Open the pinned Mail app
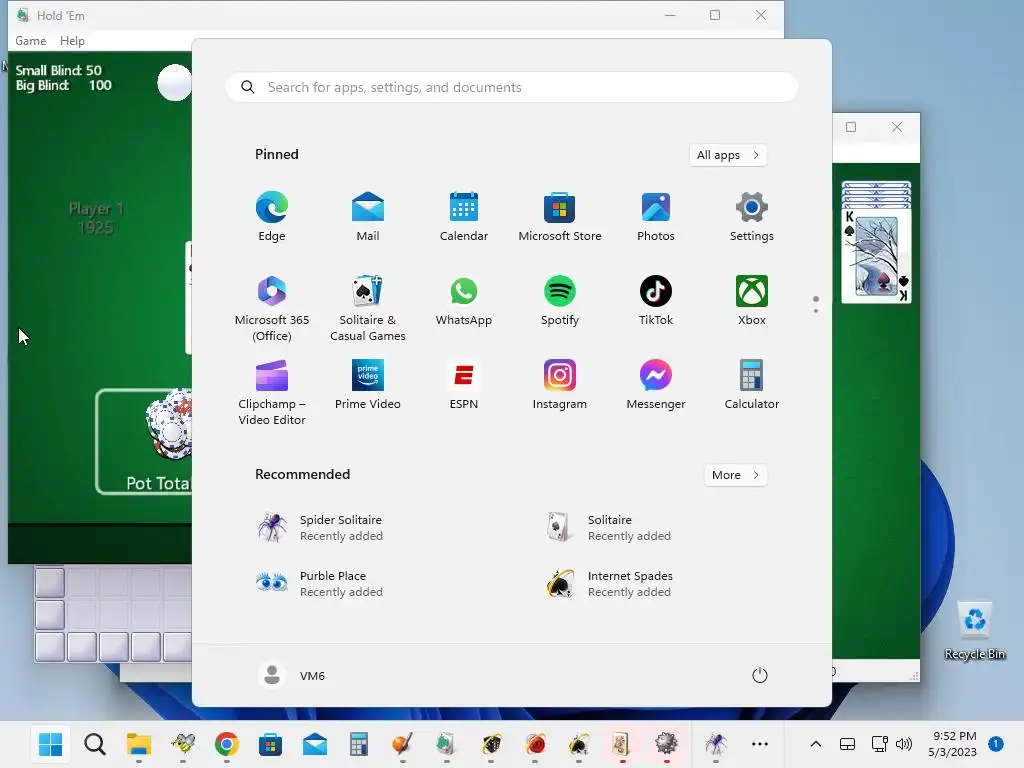 coord(368,217)
